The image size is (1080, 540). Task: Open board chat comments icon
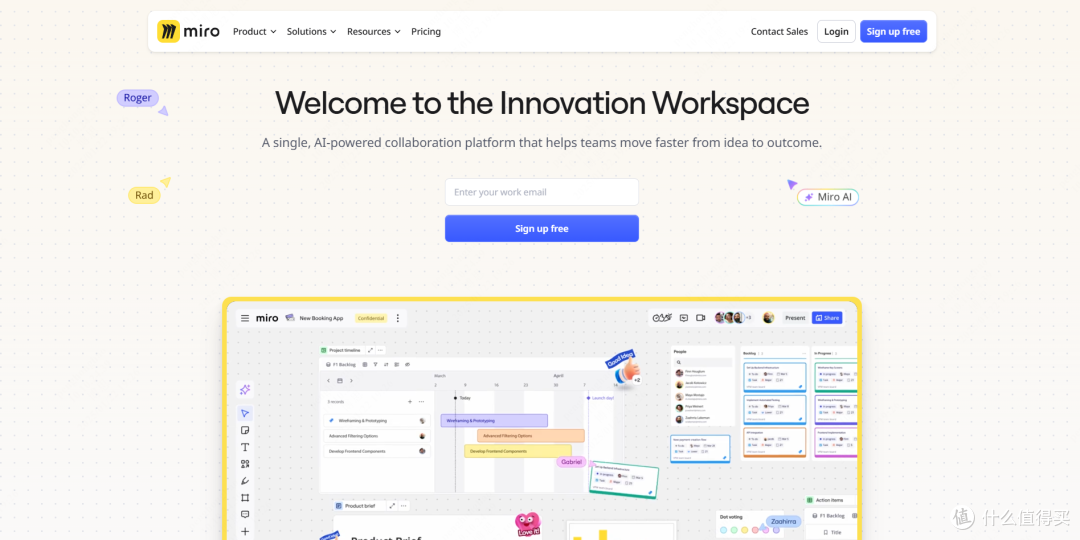click(x=684, y=318)
